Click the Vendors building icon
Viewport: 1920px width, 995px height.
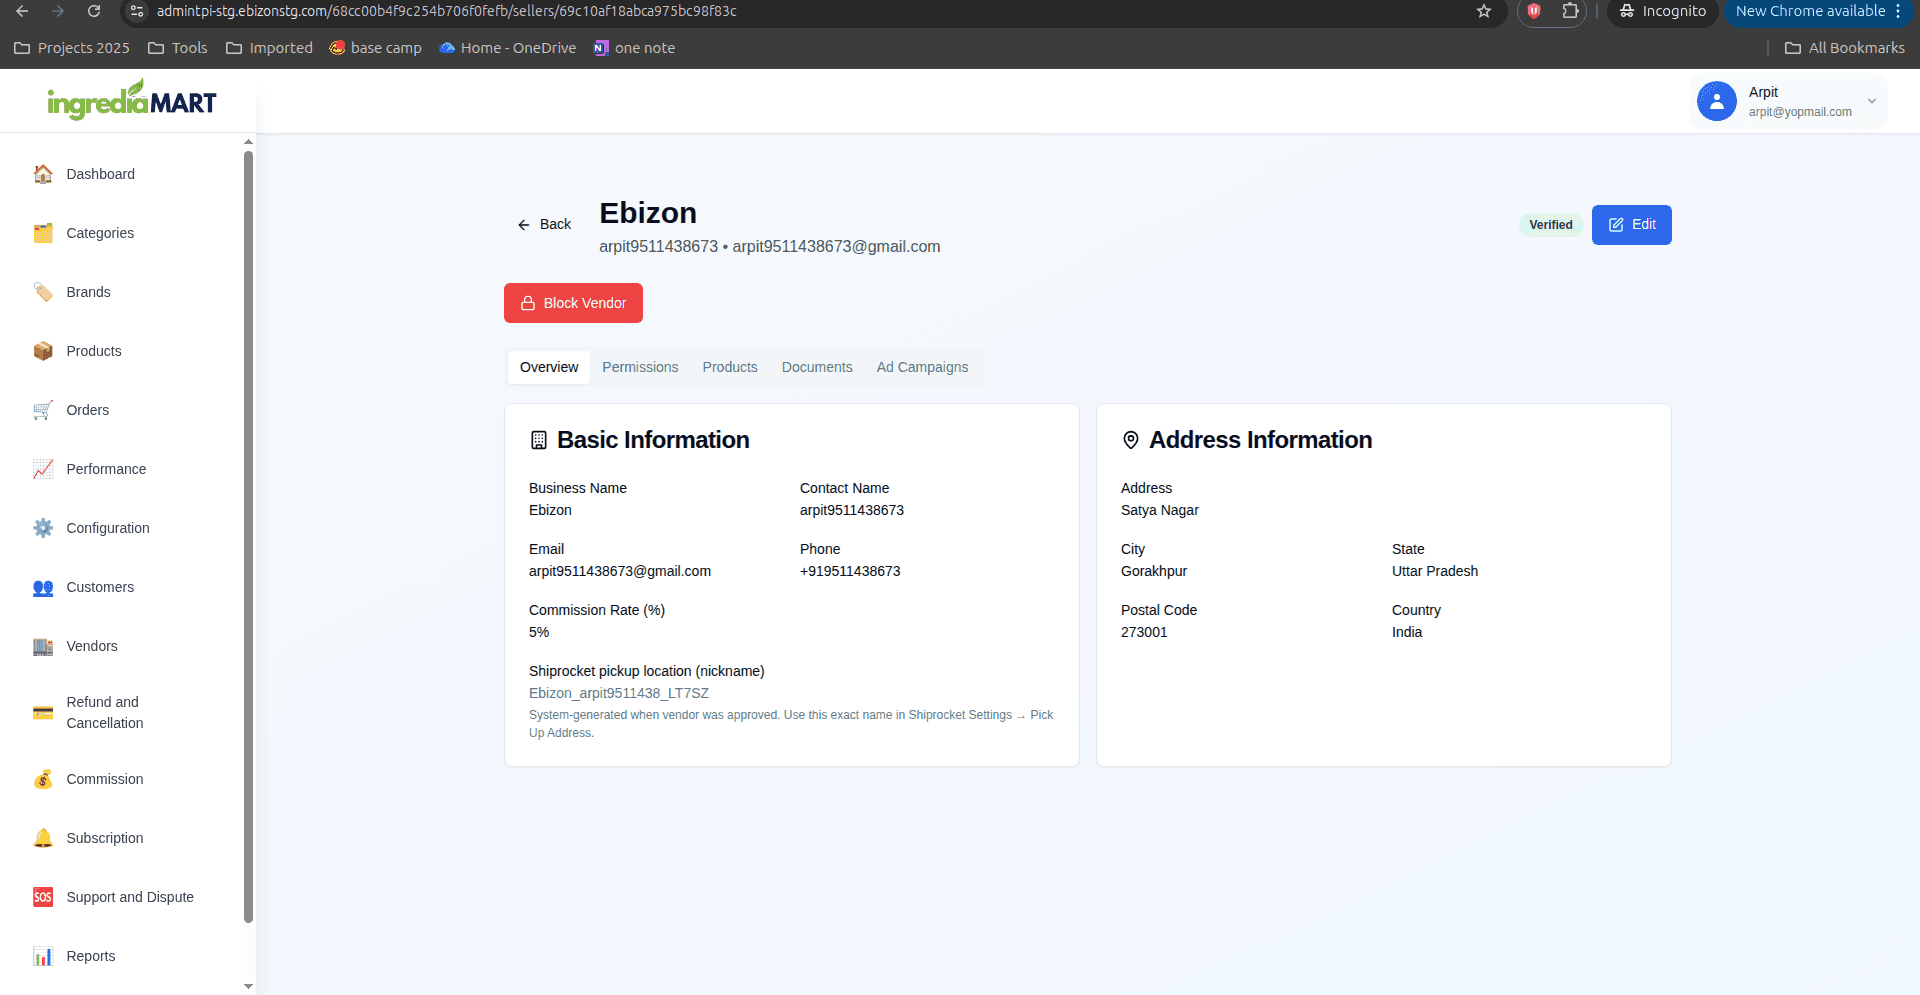[43, 646]
